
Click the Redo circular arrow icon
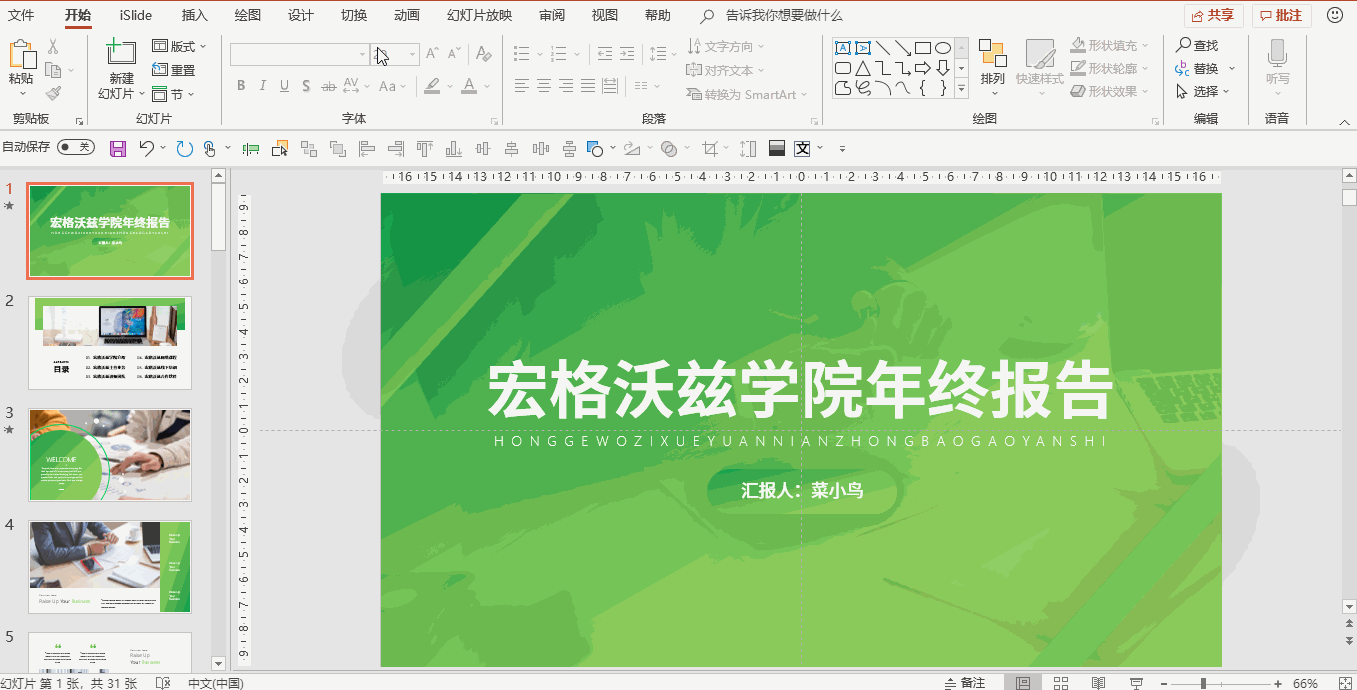tap(184, 149)
